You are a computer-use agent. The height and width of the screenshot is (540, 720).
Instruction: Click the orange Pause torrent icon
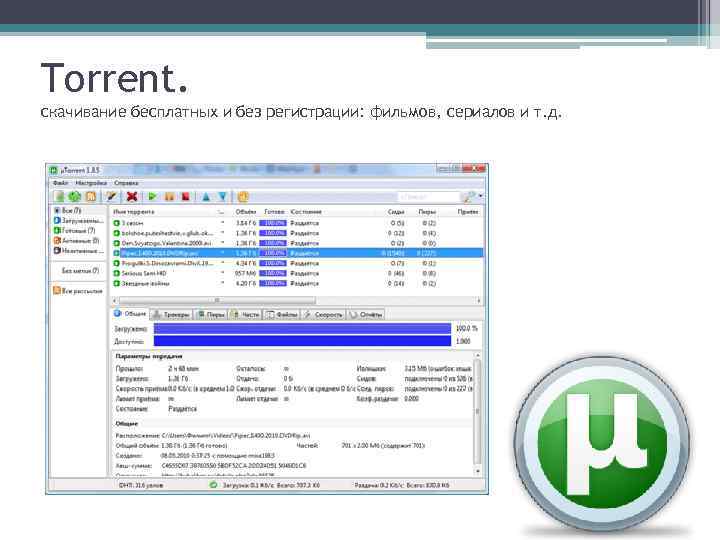[169, 197]
